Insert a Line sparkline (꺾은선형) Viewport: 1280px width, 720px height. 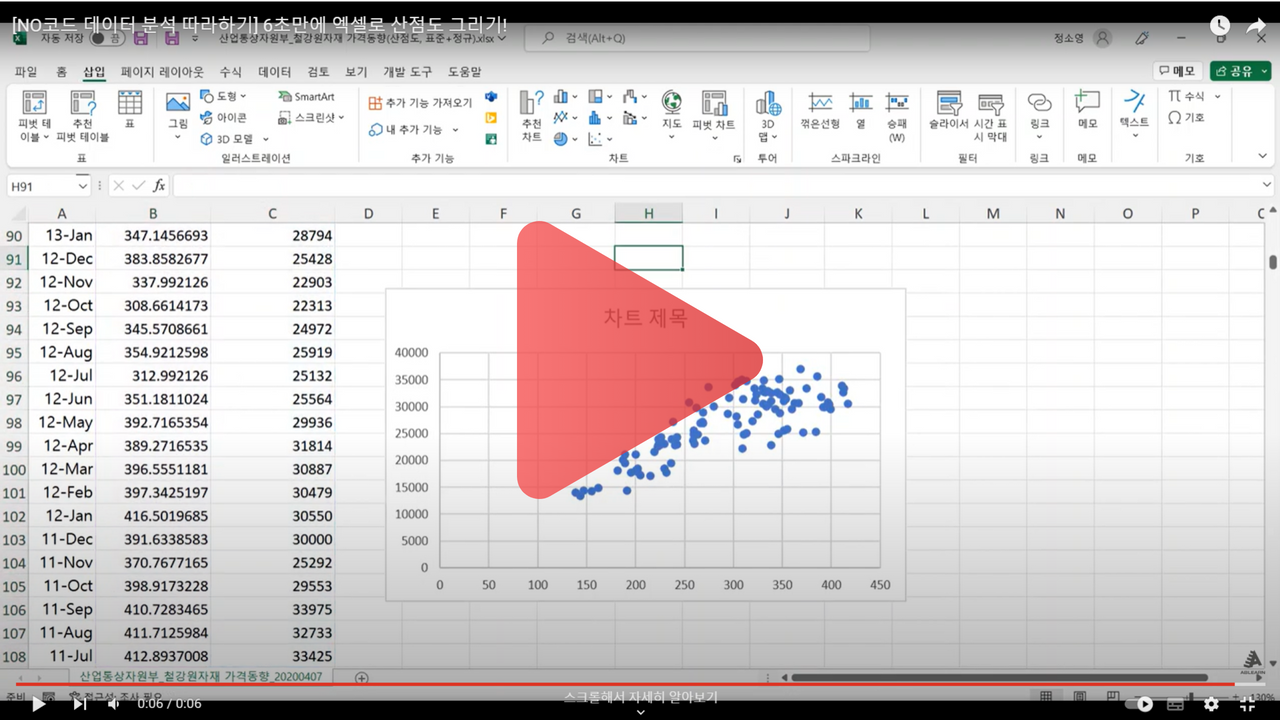coord(820,110)
